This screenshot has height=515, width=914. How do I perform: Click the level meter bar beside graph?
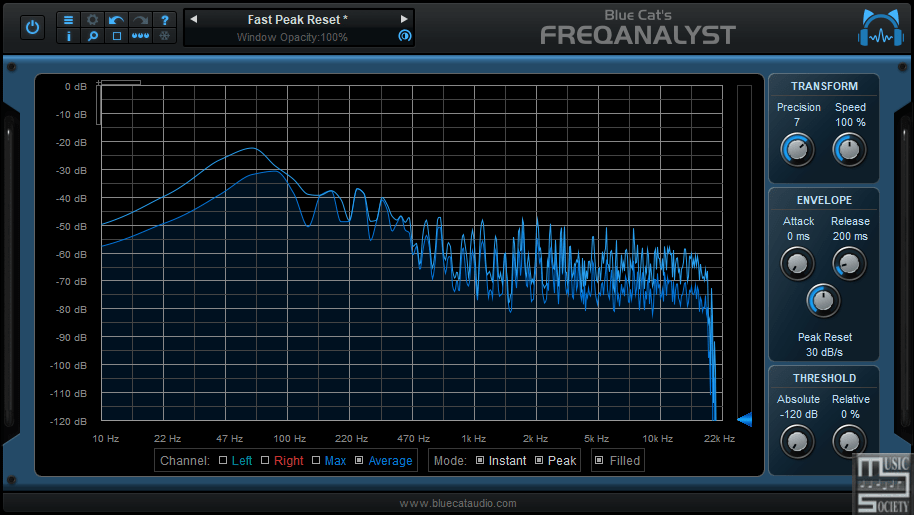744,251
